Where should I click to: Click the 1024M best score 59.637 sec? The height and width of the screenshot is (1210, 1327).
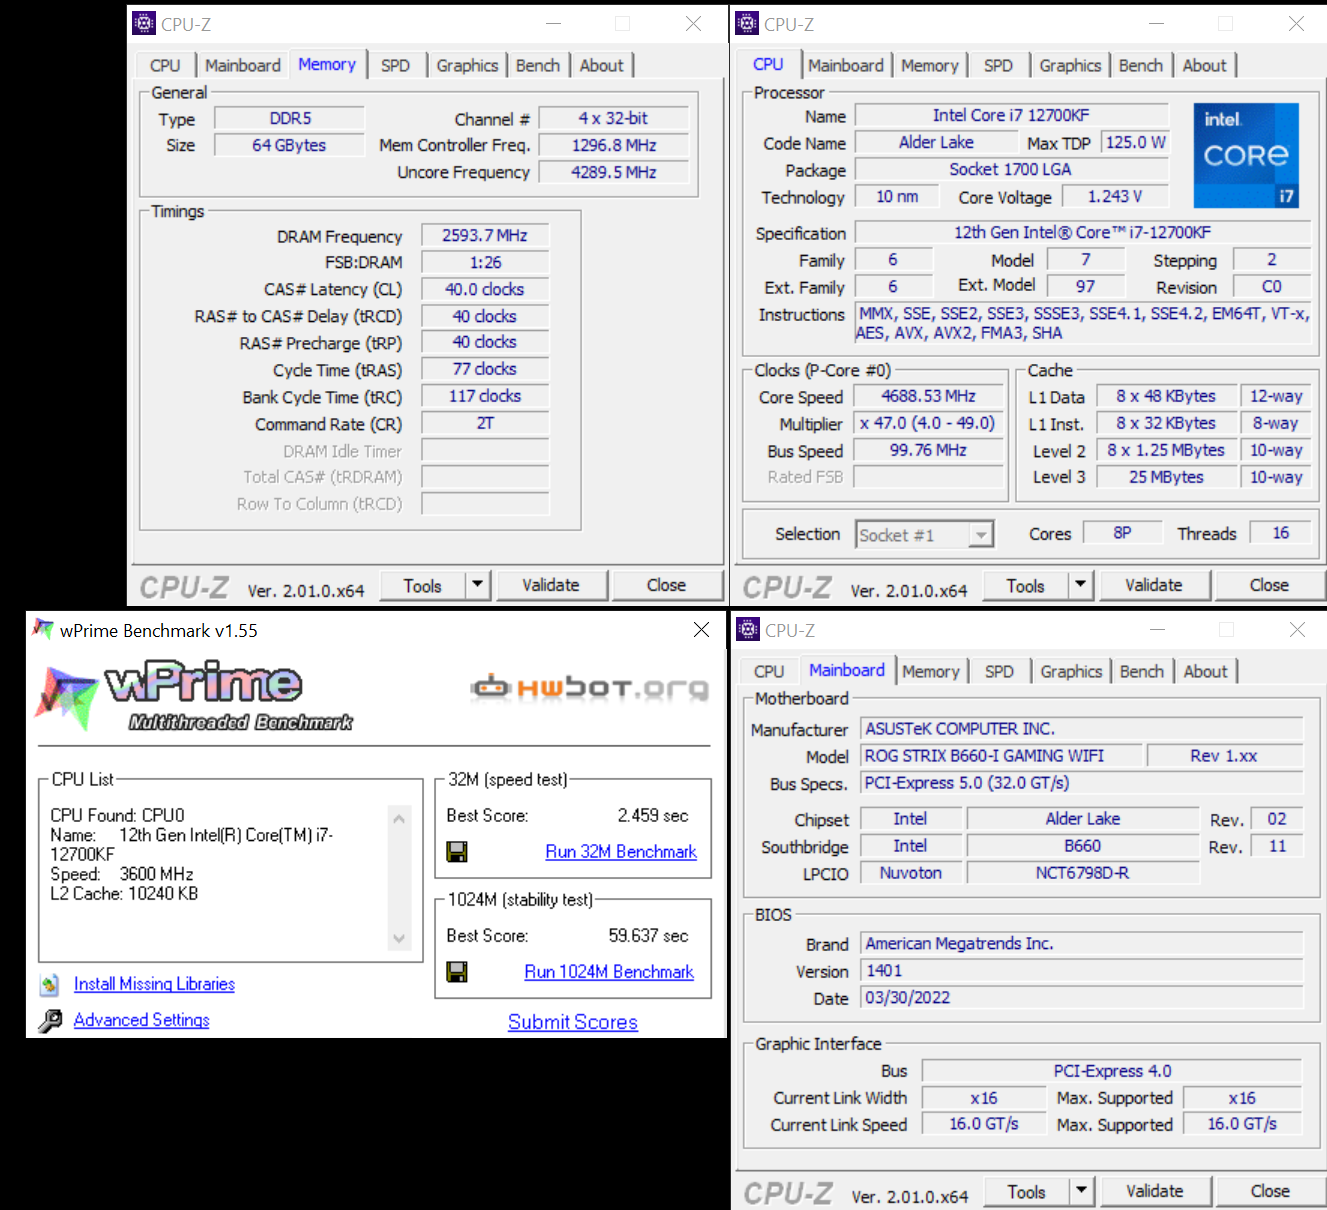coord(648,936)
